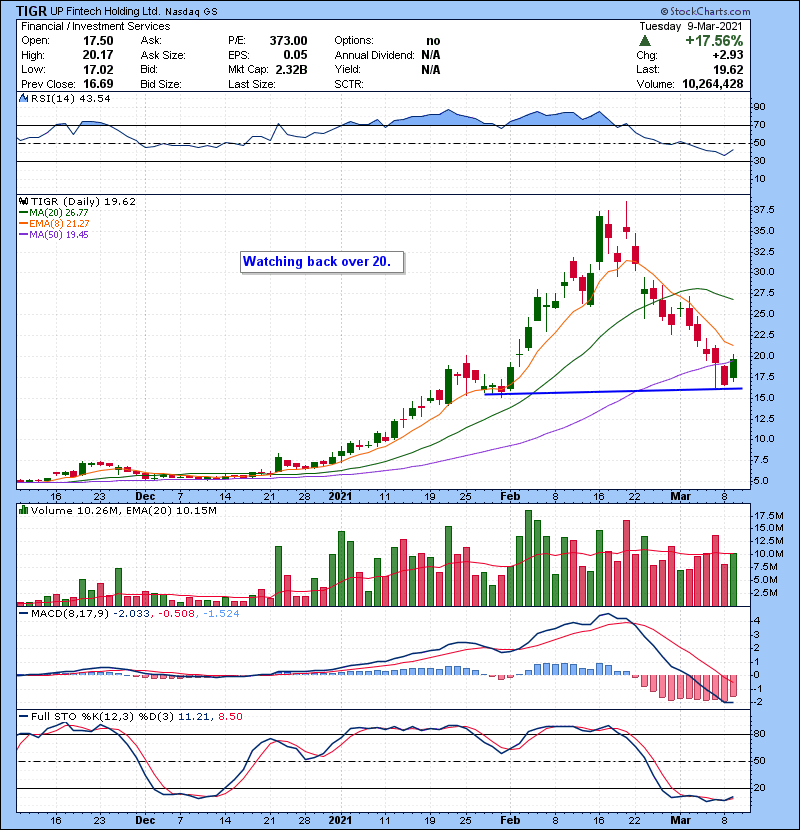Screen dimensions: 800x830
Task: Click the 'Volume 10.26M, EMA(20) 10.15M' label
Action: coord(123,511)
